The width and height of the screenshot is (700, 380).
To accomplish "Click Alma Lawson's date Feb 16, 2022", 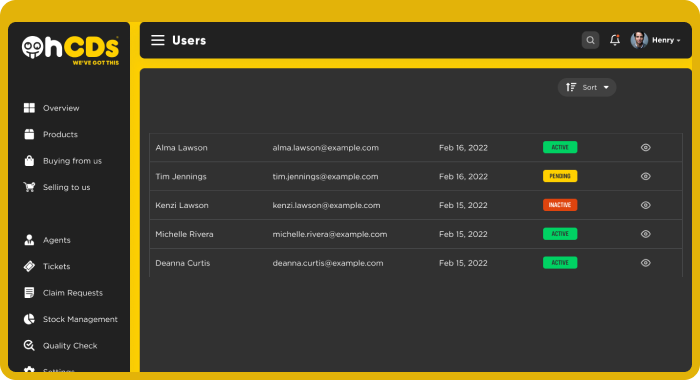I will click(463, 148).
